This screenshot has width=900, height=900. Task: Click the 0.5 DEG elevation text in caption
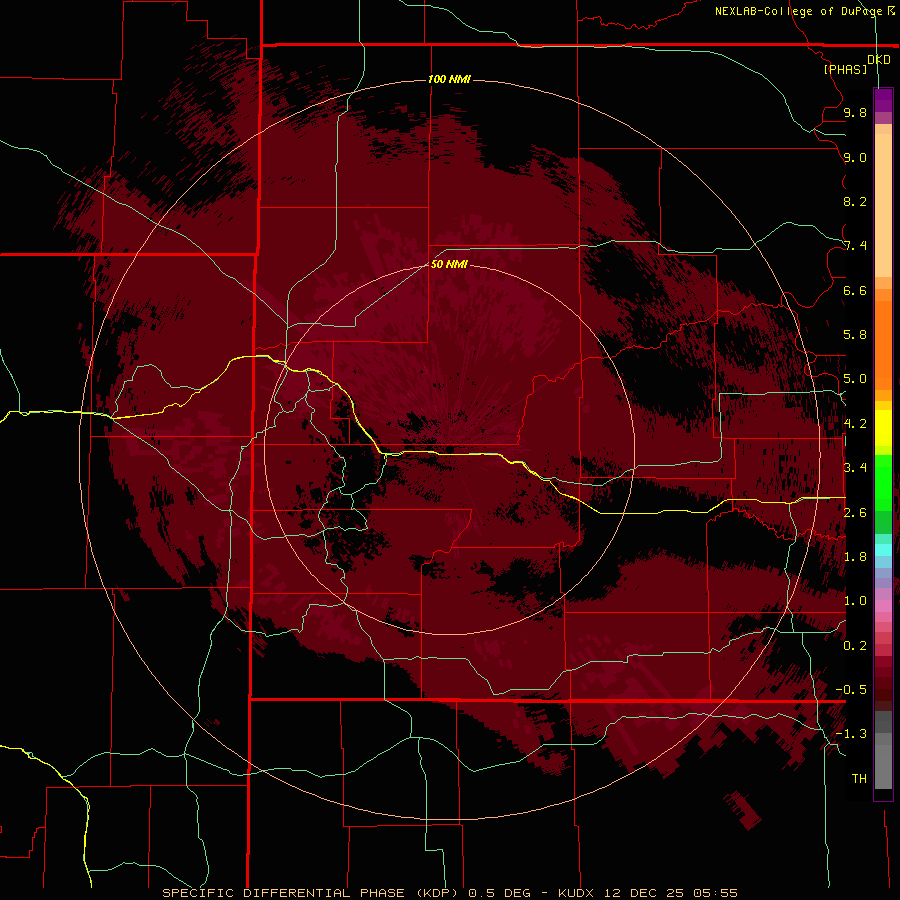pyautogui.click(x=499, y=893)
